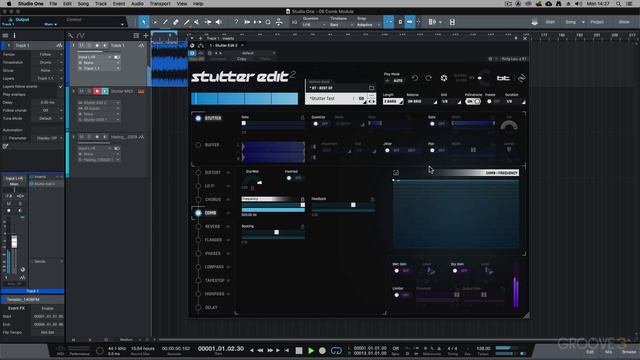The width and height of the screenshot is (640, 360).
Task: Open the Stutter Edit 2 insert dropdown
Action: click(x=227, y=45)
